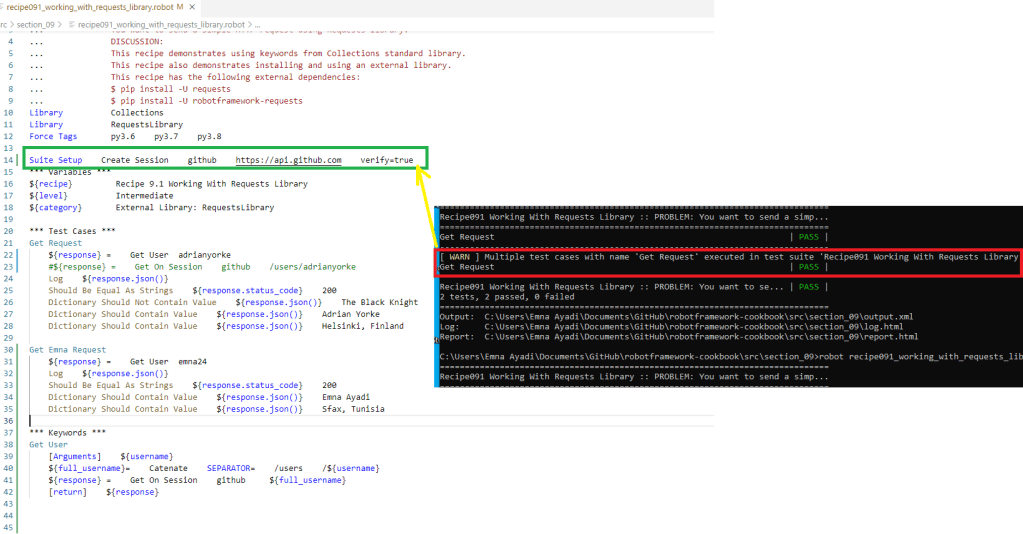Click line number 20 in gutter
Image resolution: width=1023 pixels, height=534 pixels.
click(8, 231)
